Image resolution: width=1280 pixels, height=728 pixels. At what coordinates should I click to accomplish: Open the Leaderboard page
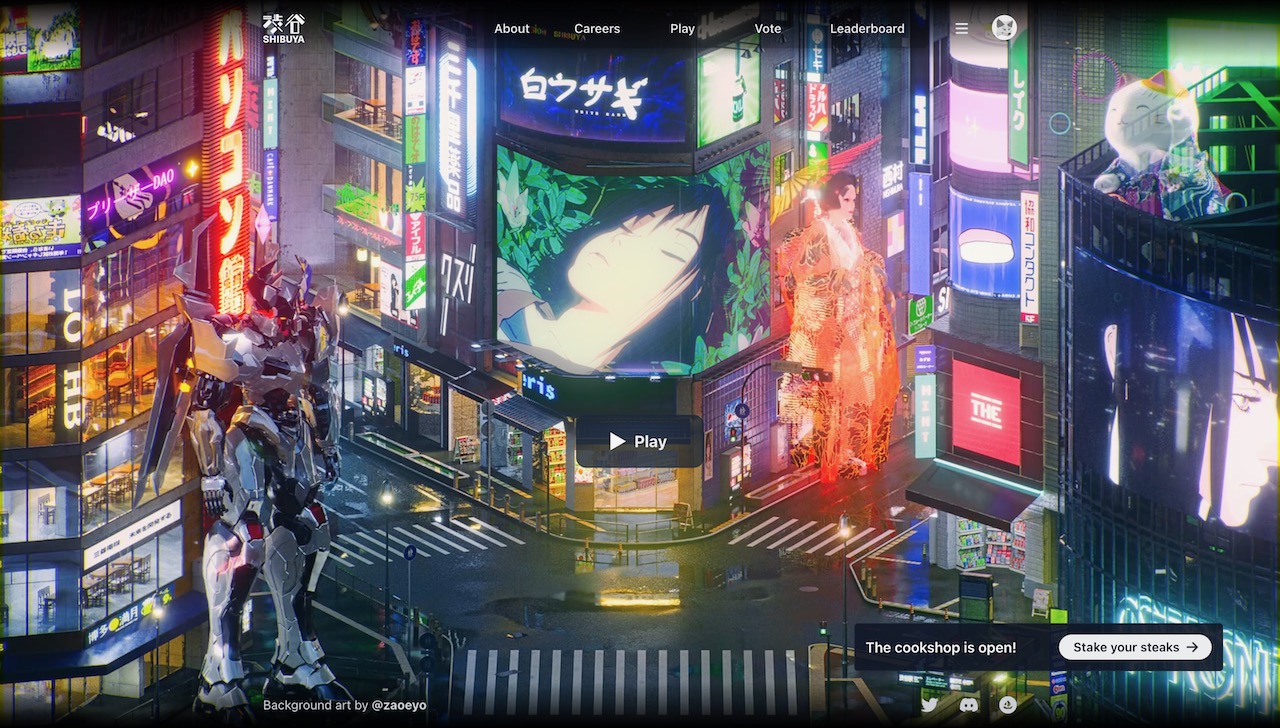tap(867, 29)
